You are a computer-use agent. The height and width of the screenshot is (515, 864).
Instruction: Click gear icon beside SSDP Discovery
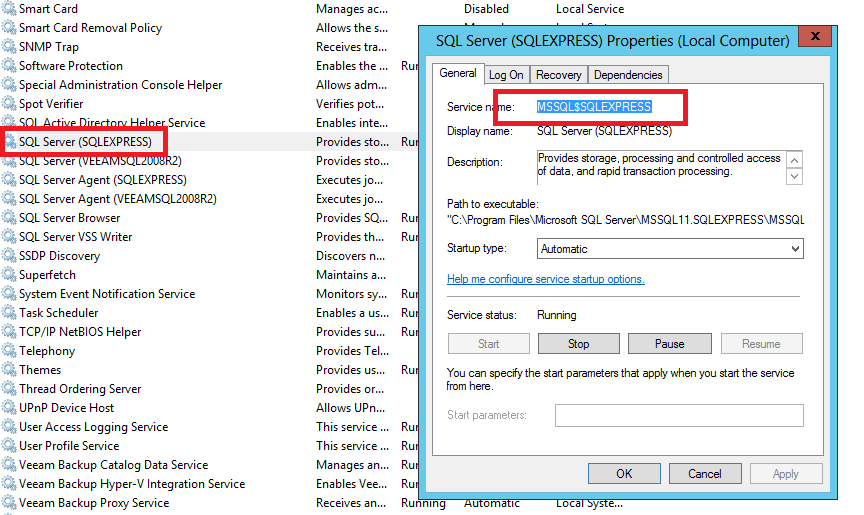[x=9, y=256]
